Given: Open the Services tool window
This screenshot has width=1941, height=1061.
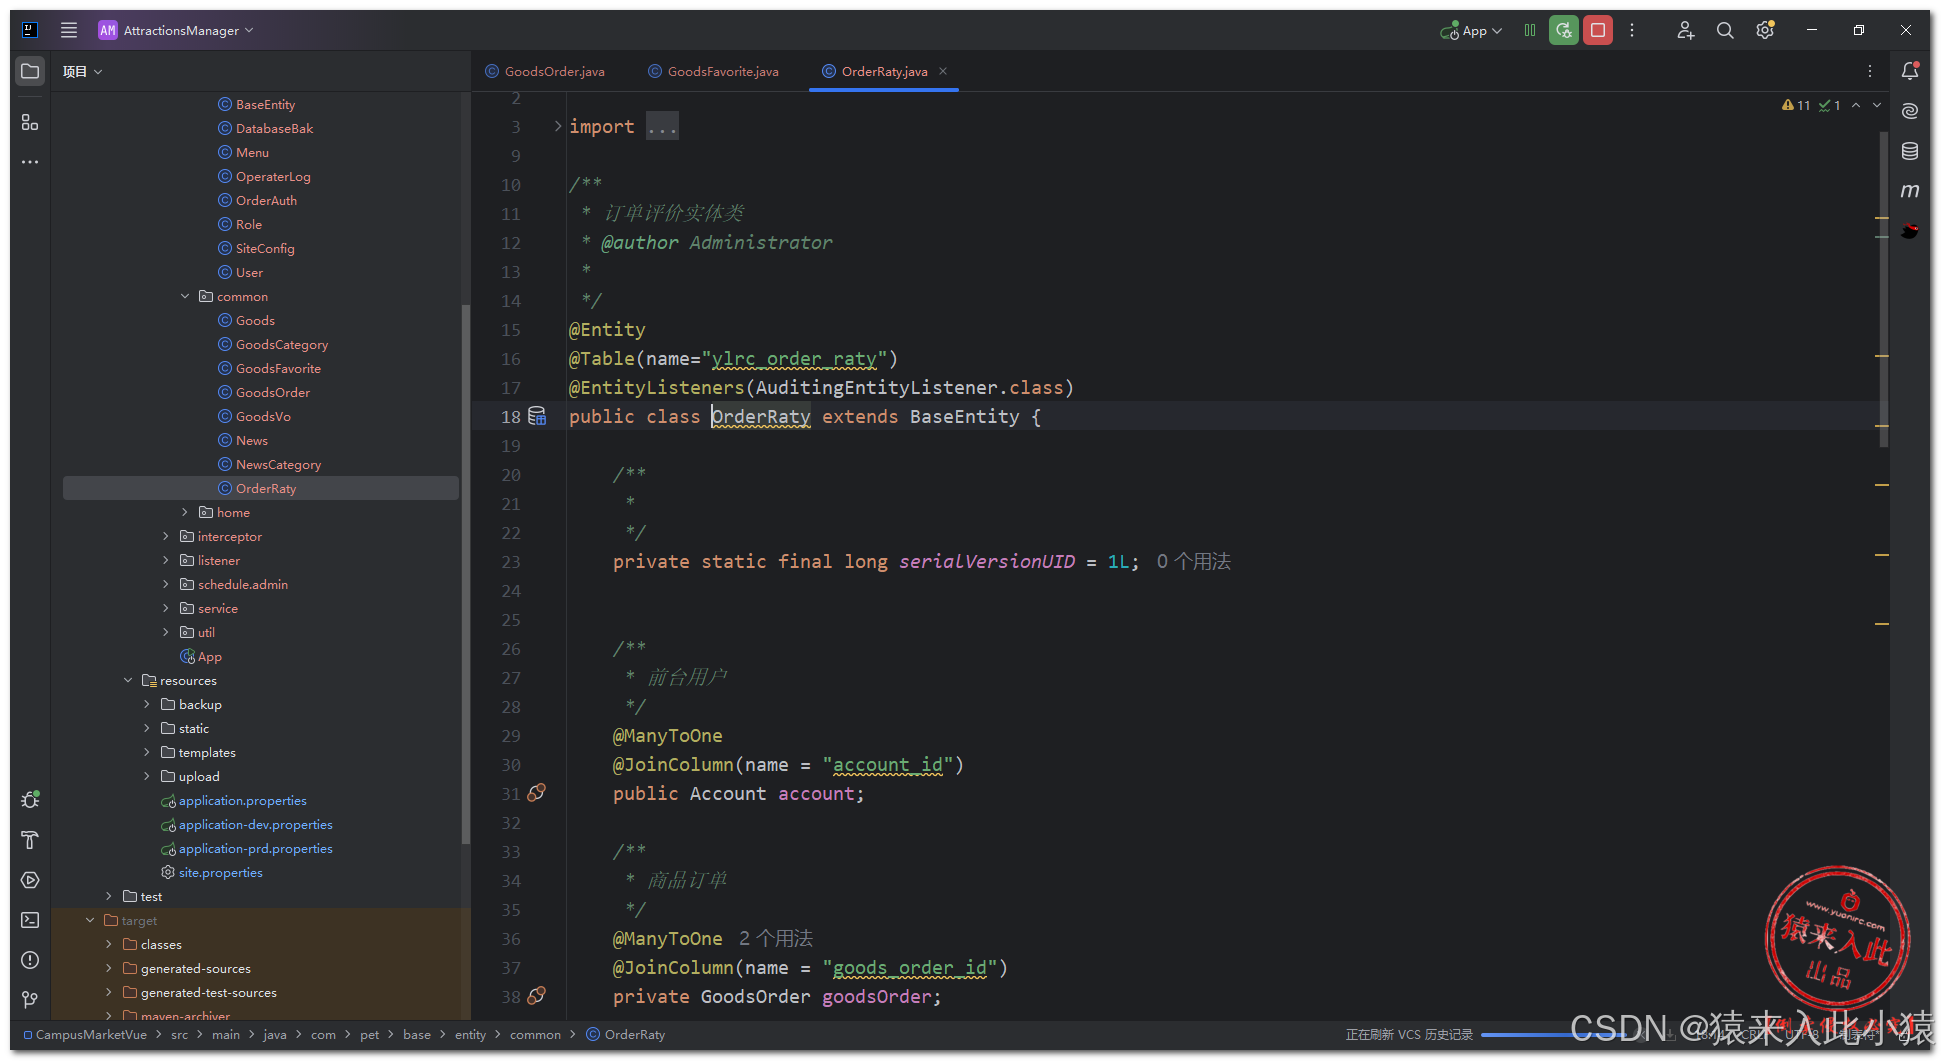Looking at the screenshot, I should [30, 880].
